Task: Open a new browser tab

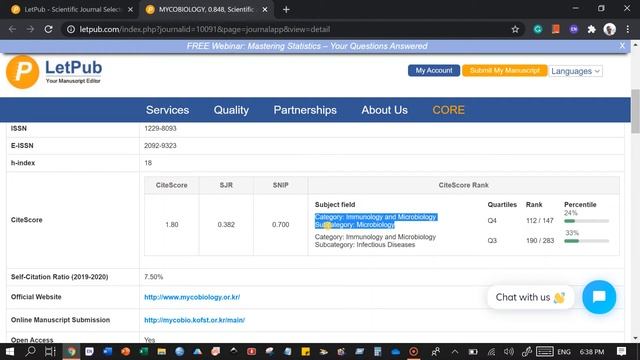Action: tap(286, 9)
